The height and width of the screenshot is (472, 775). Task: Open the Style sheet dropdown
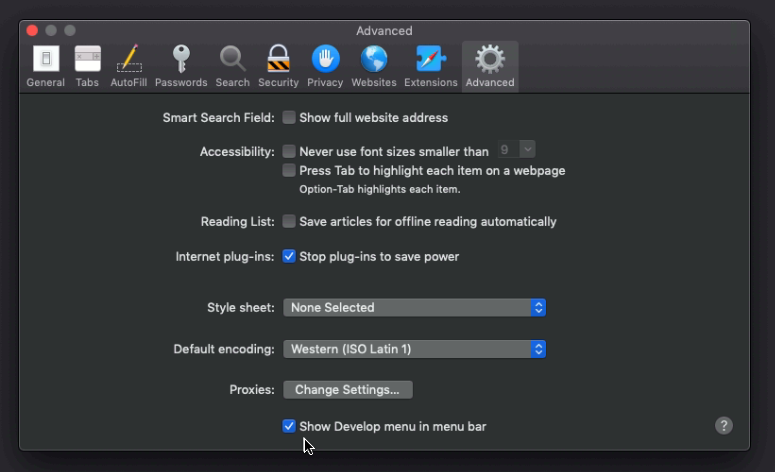(414, 308)
